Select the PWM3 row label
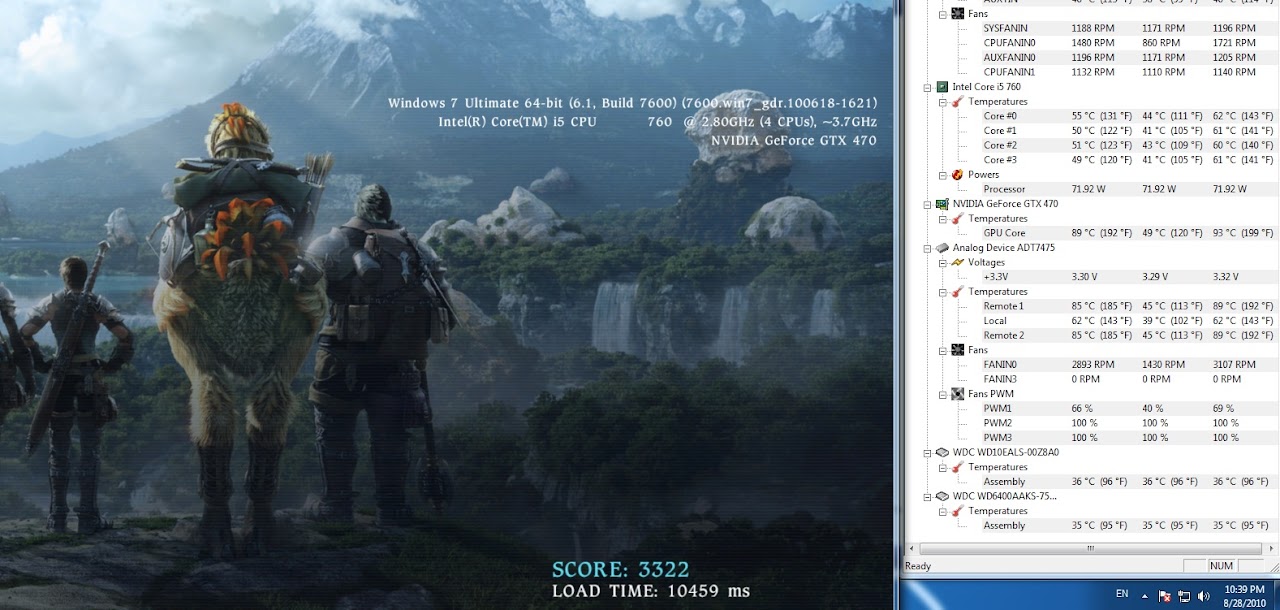The width and height of the screenshot is (1280, 610). [x=998, y=438]
